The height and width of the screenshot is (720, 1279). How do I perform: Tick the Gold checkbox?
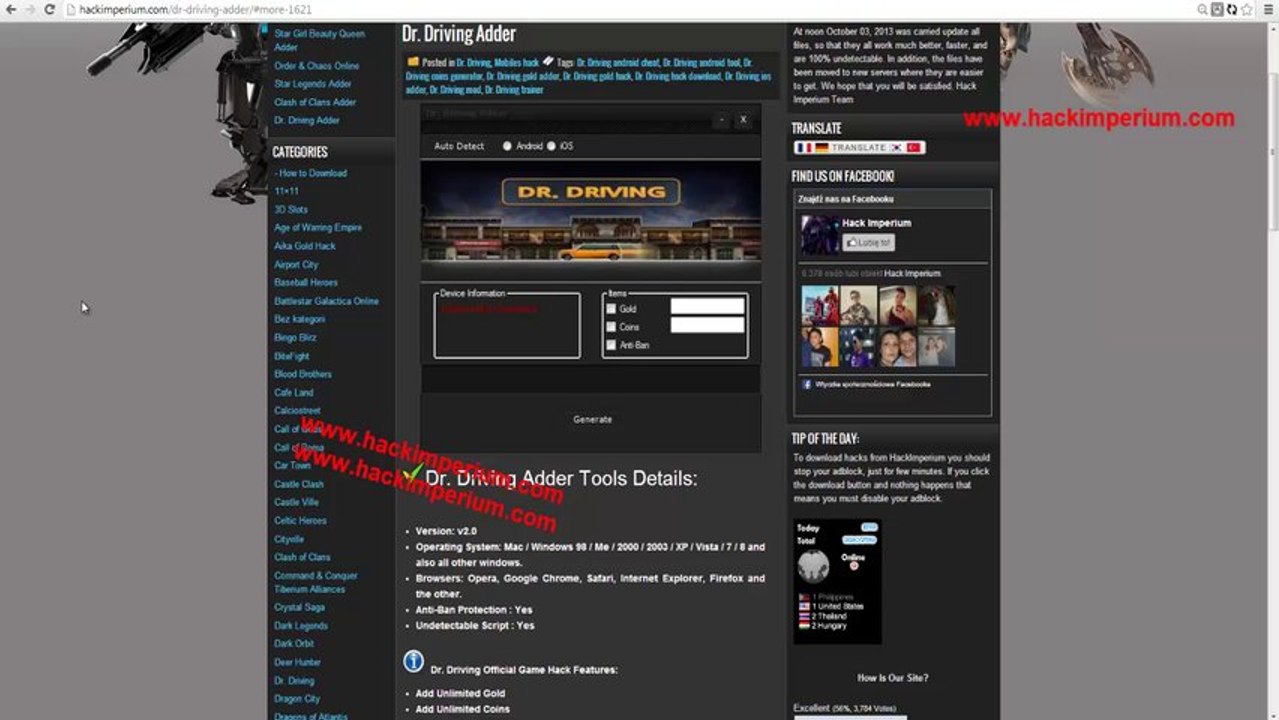[611, 309]
